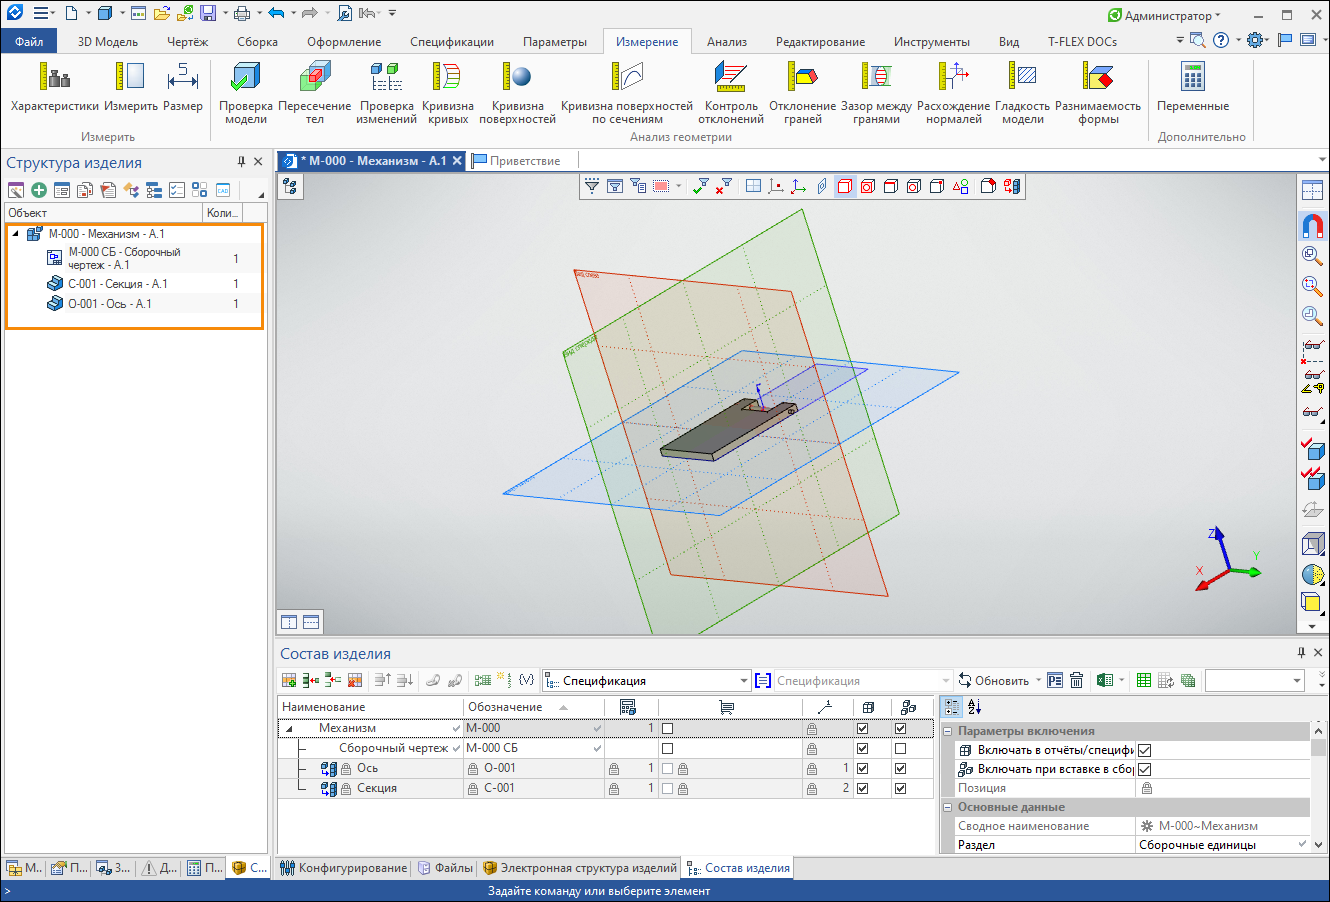Image resolution: width=1330 pixels, height=902 pixels.
Task: Toggle the last-column checkbox in the Ось row
Action: pos(900,768)
